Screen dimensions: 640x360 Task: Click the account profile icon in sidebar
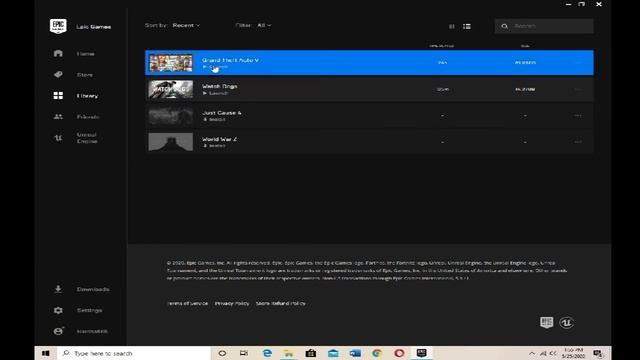point(58,331)
